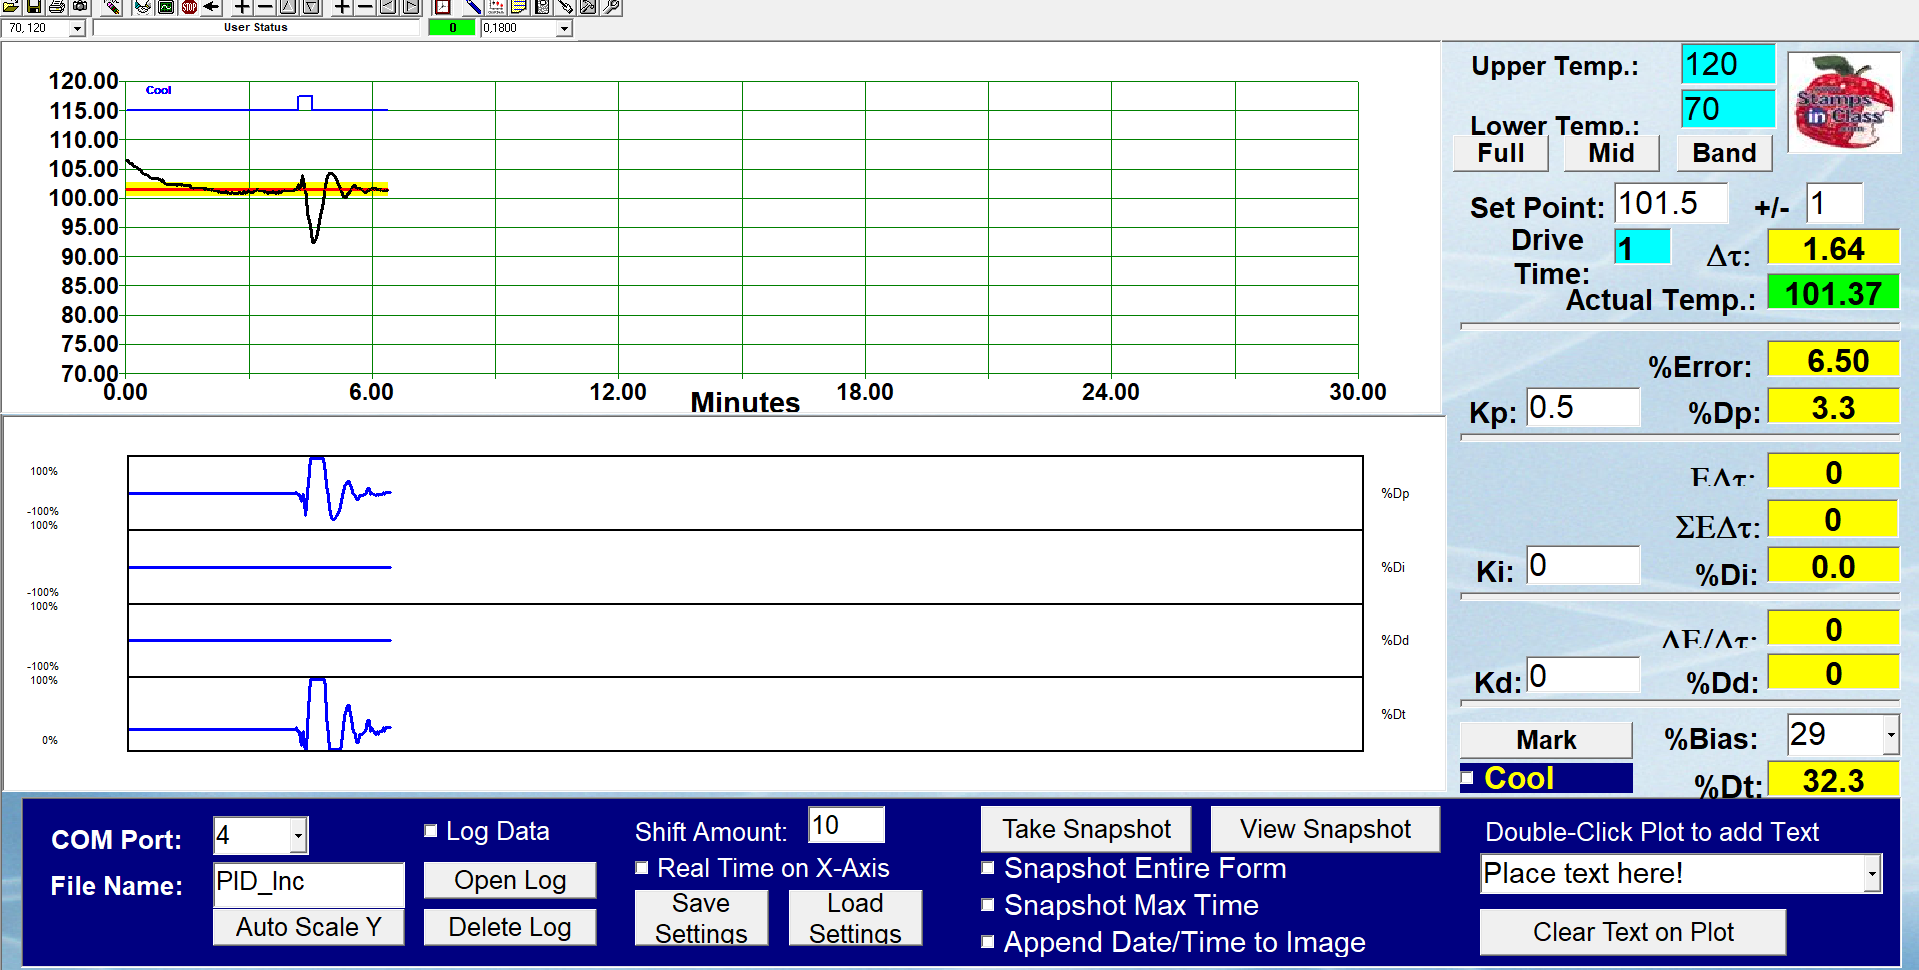This screenshot has width=1919, height=970.
Task: Click the Band range button
Action: (1724, 153)
